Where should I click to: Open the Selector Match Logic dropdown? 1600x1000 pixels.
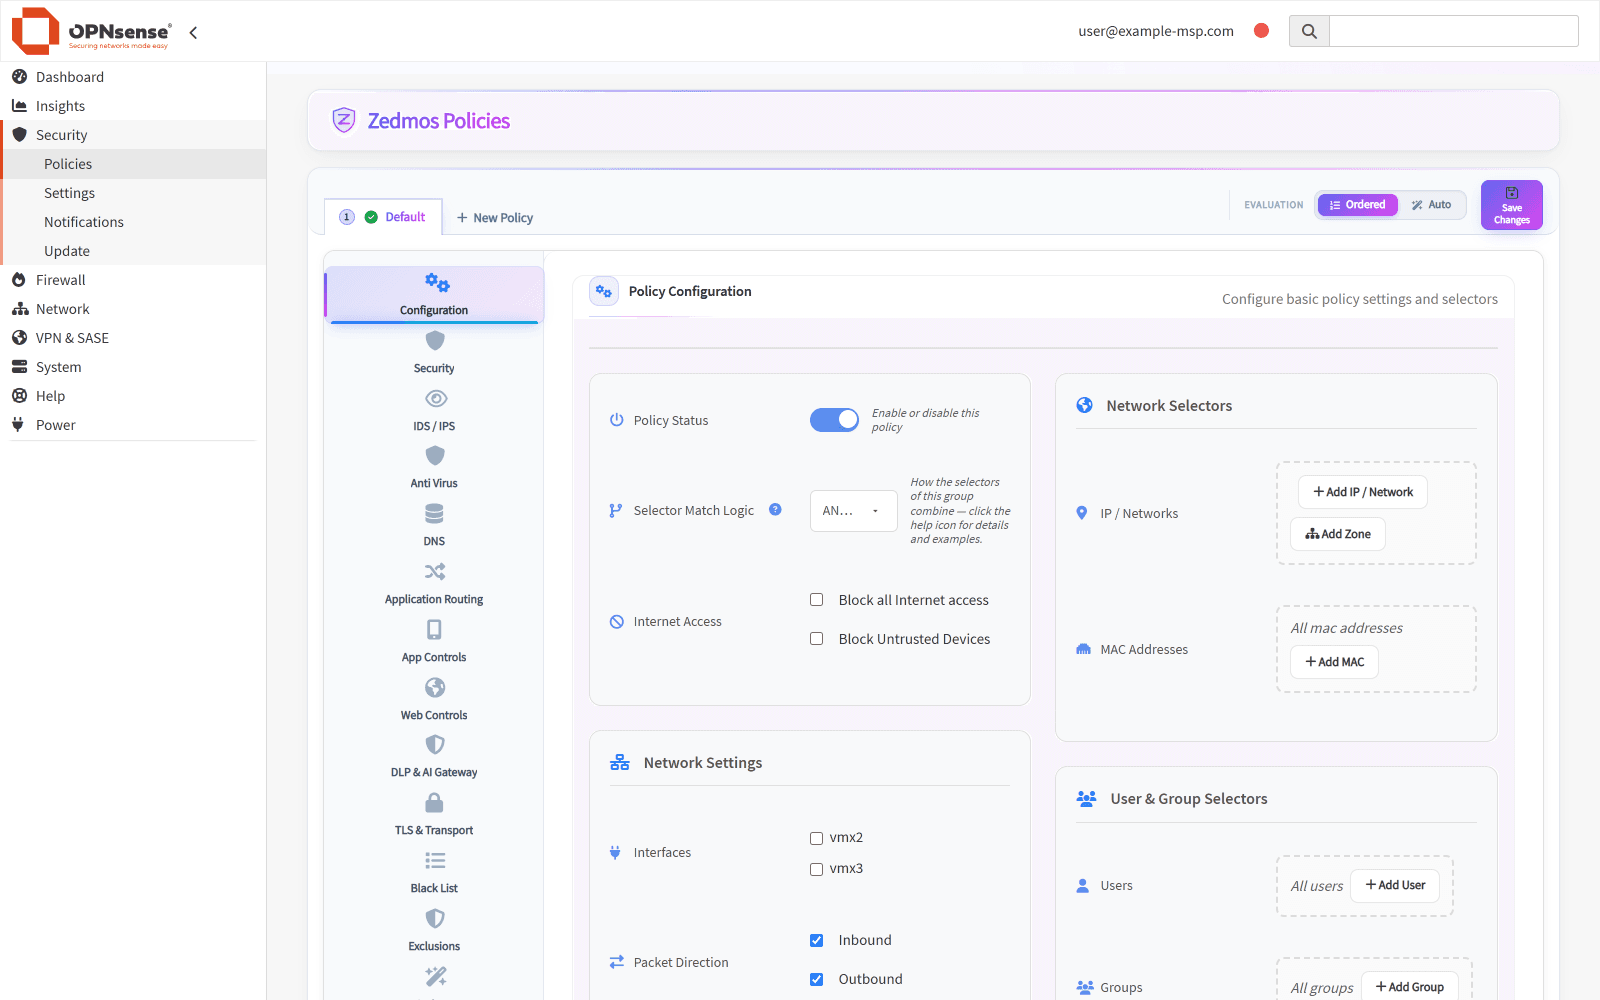(x=853, y=510)
